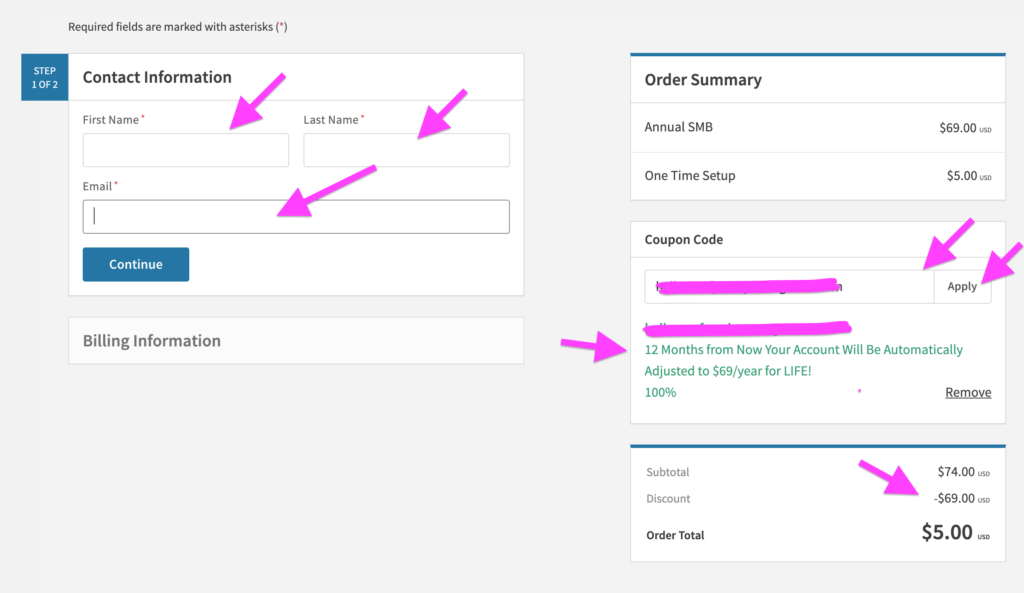Click the -$69.00 Discount amount
Viewport: 1024px width, 593px height.
point(954,498)
